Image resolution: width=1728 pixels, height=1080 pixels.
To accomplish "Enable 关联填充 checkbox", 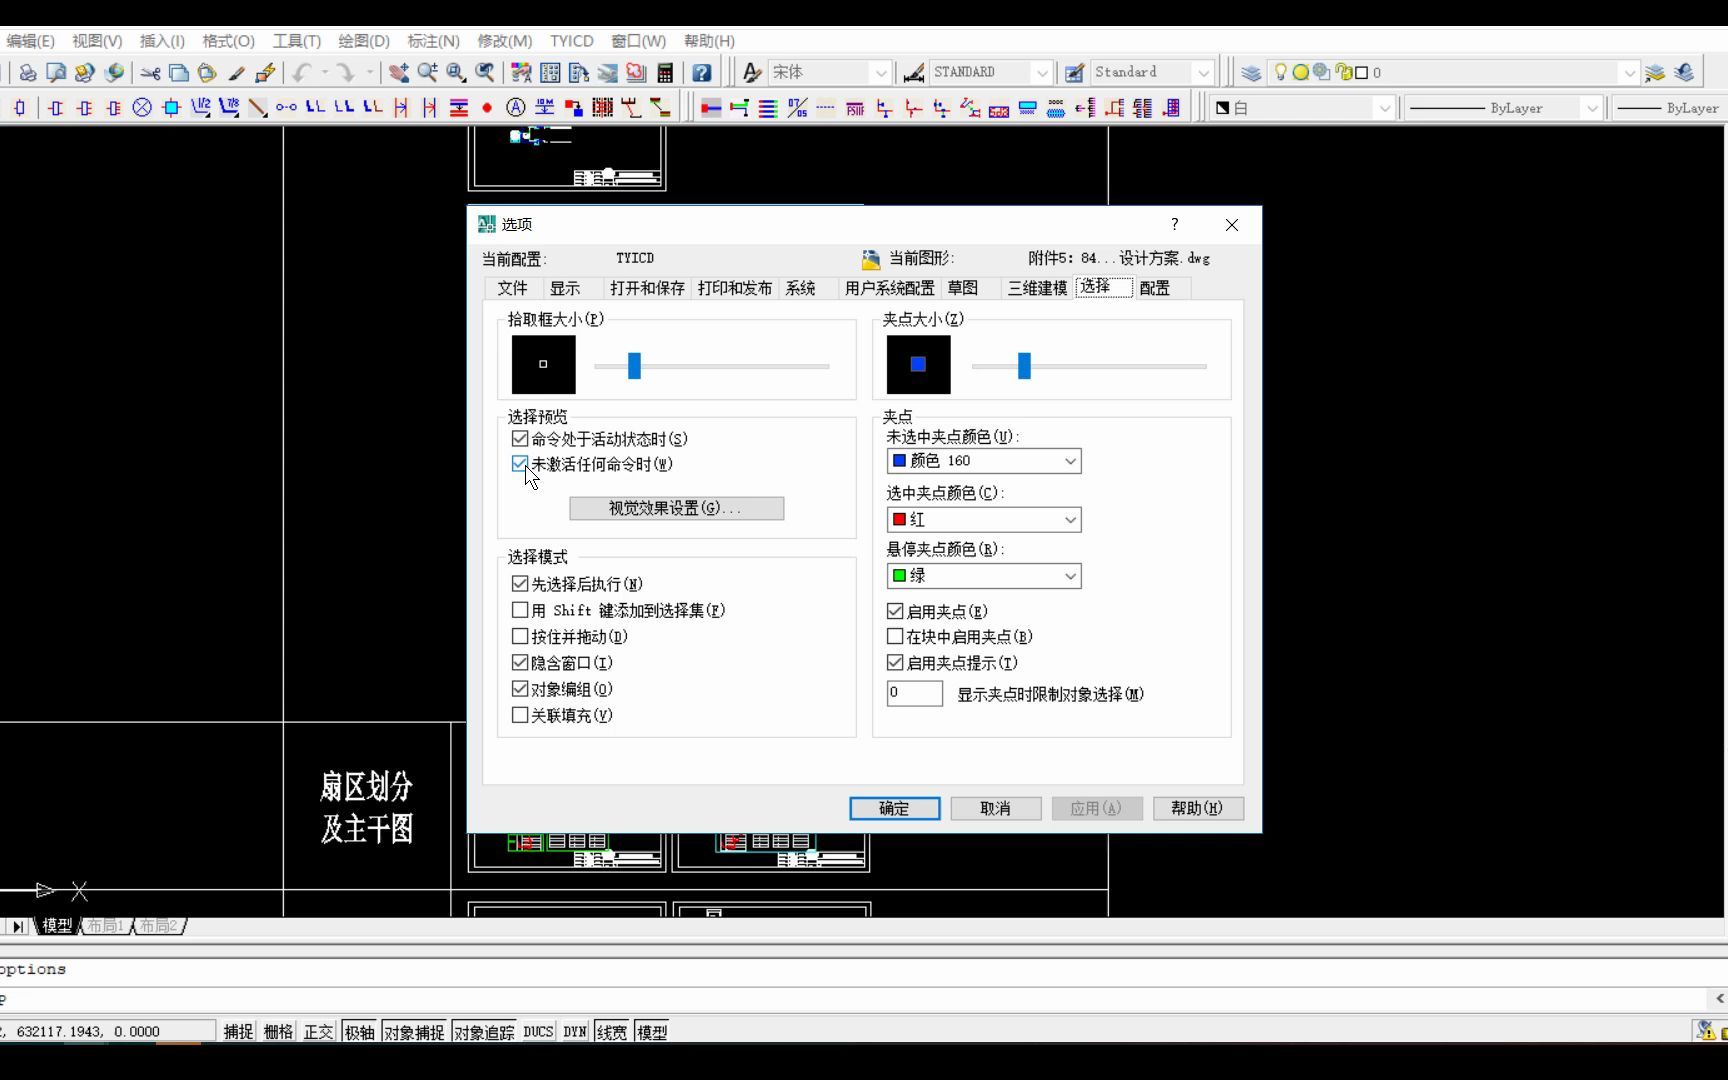I will pyautogui.click(x=520, y=715).
